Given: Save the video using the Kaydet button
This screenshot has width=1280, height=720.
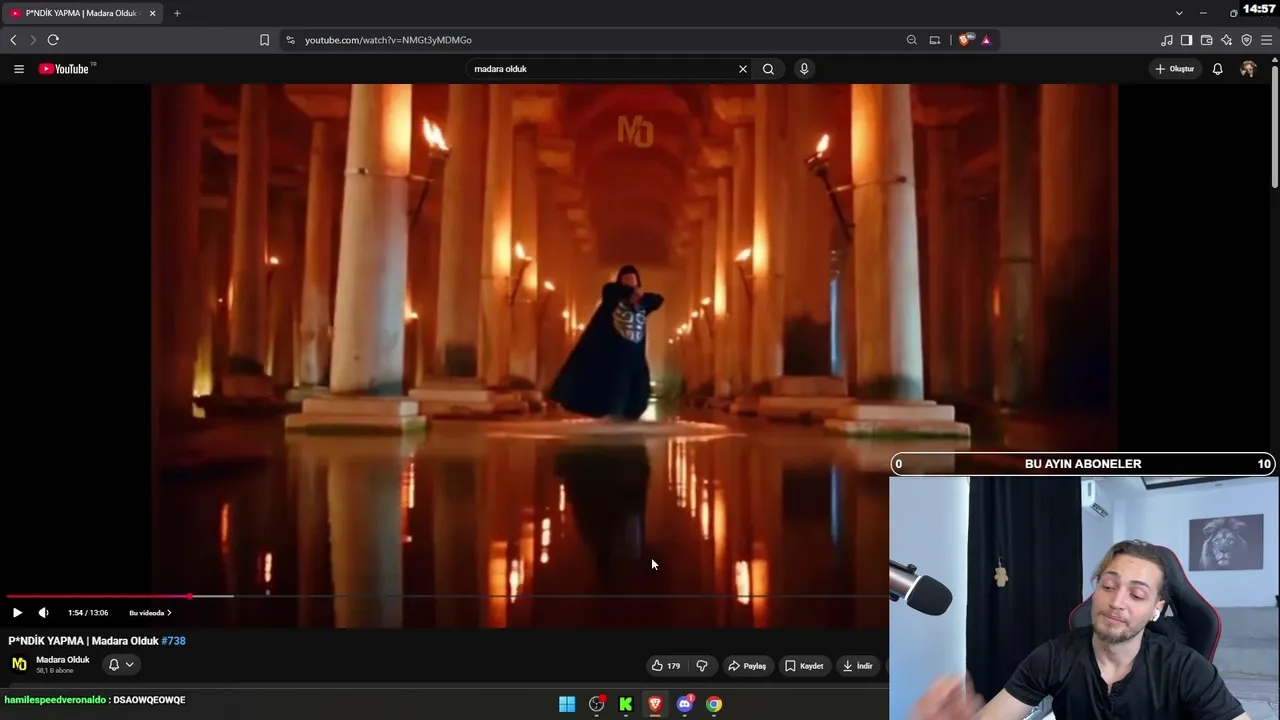Looking at the screenshot, I should 804,666.
